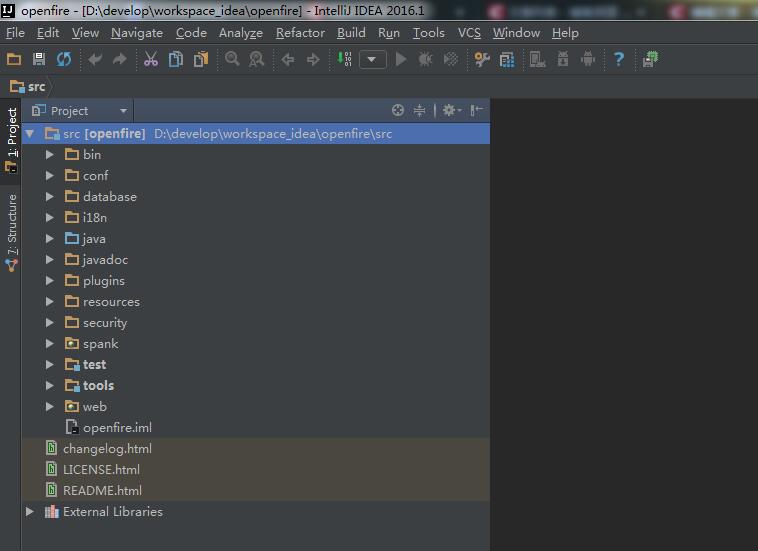Click the Replace search icon
This screenshot has width=758, height=551.
tap(257, 59)
